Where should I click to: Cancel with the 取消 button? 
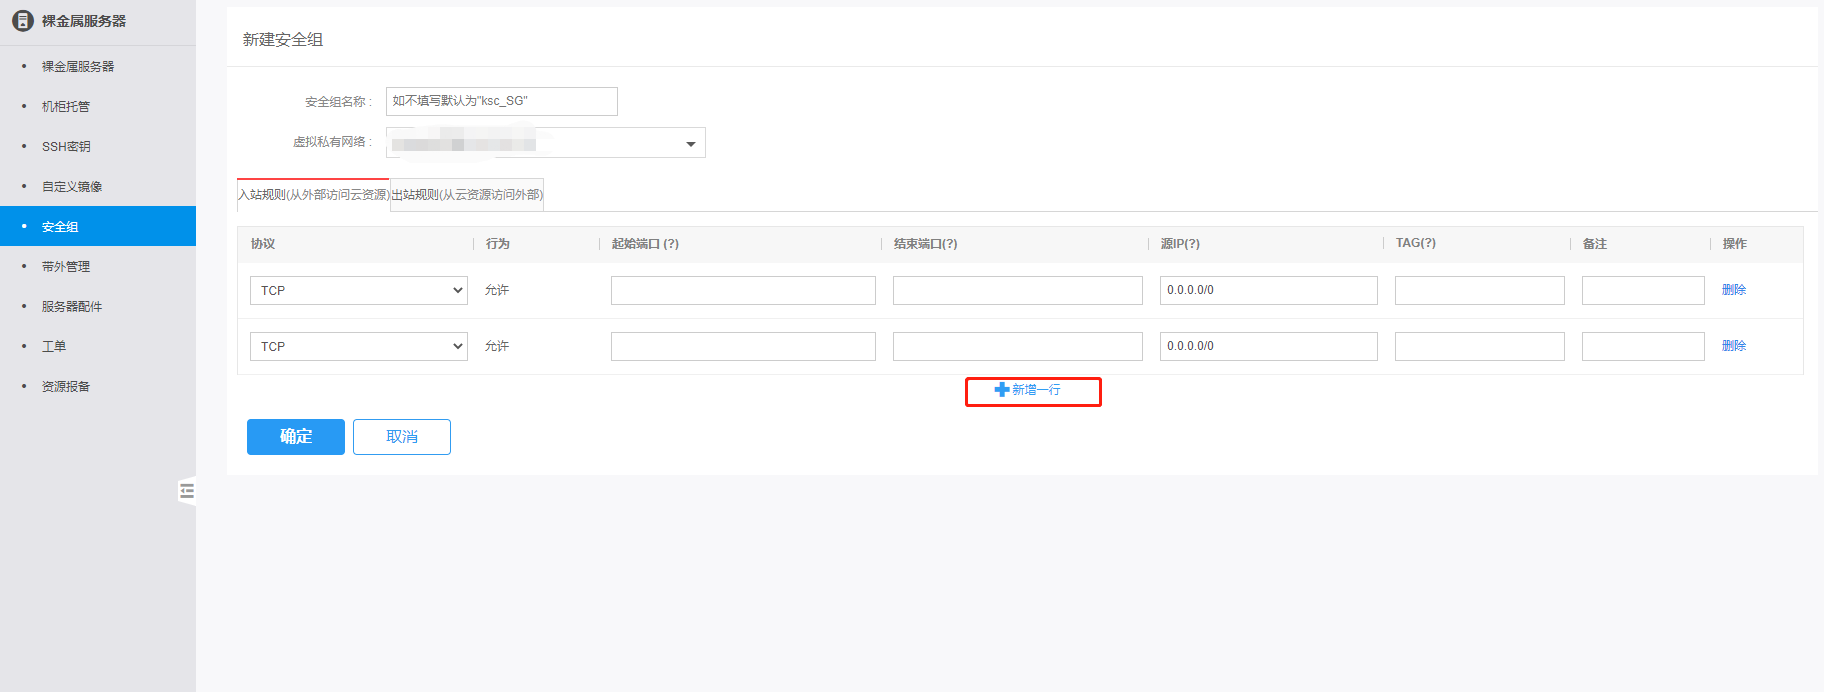pyautogui.click(x=402, y=437)
